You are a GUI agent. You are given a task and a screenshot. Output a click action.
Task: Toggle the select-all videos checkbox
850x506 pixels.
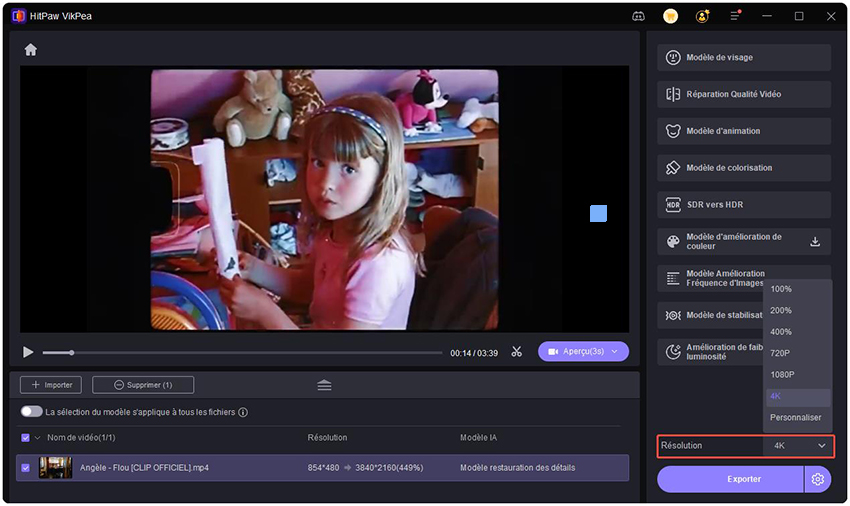pyautogui.click(x=25, y=438)
